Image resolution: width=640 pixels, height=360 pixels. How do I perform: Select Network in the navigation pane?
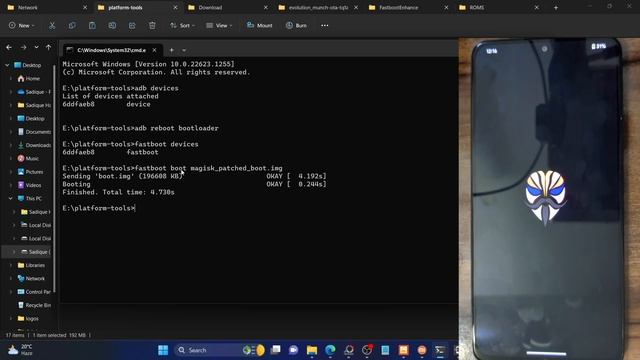click(31, 278)
